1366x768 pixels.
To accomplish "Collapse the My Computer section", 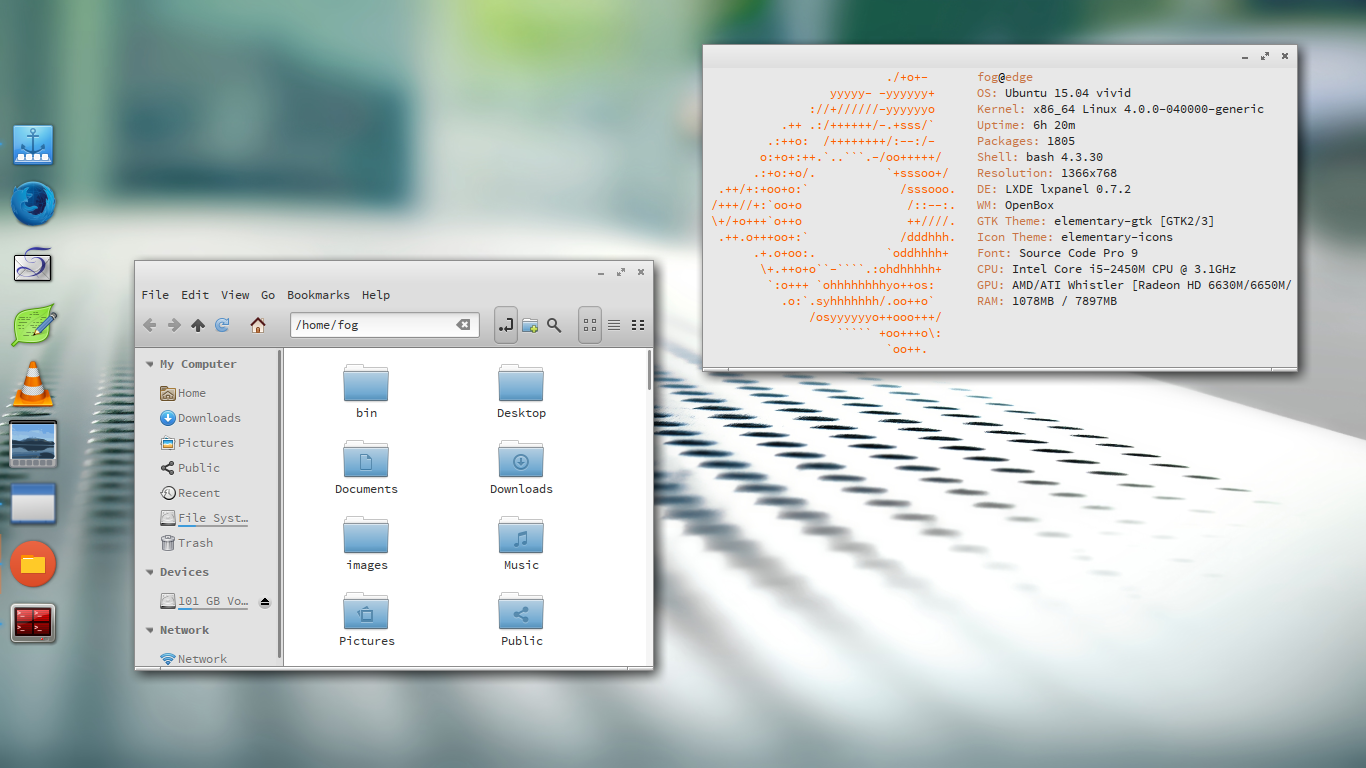I will coord(150,365).
